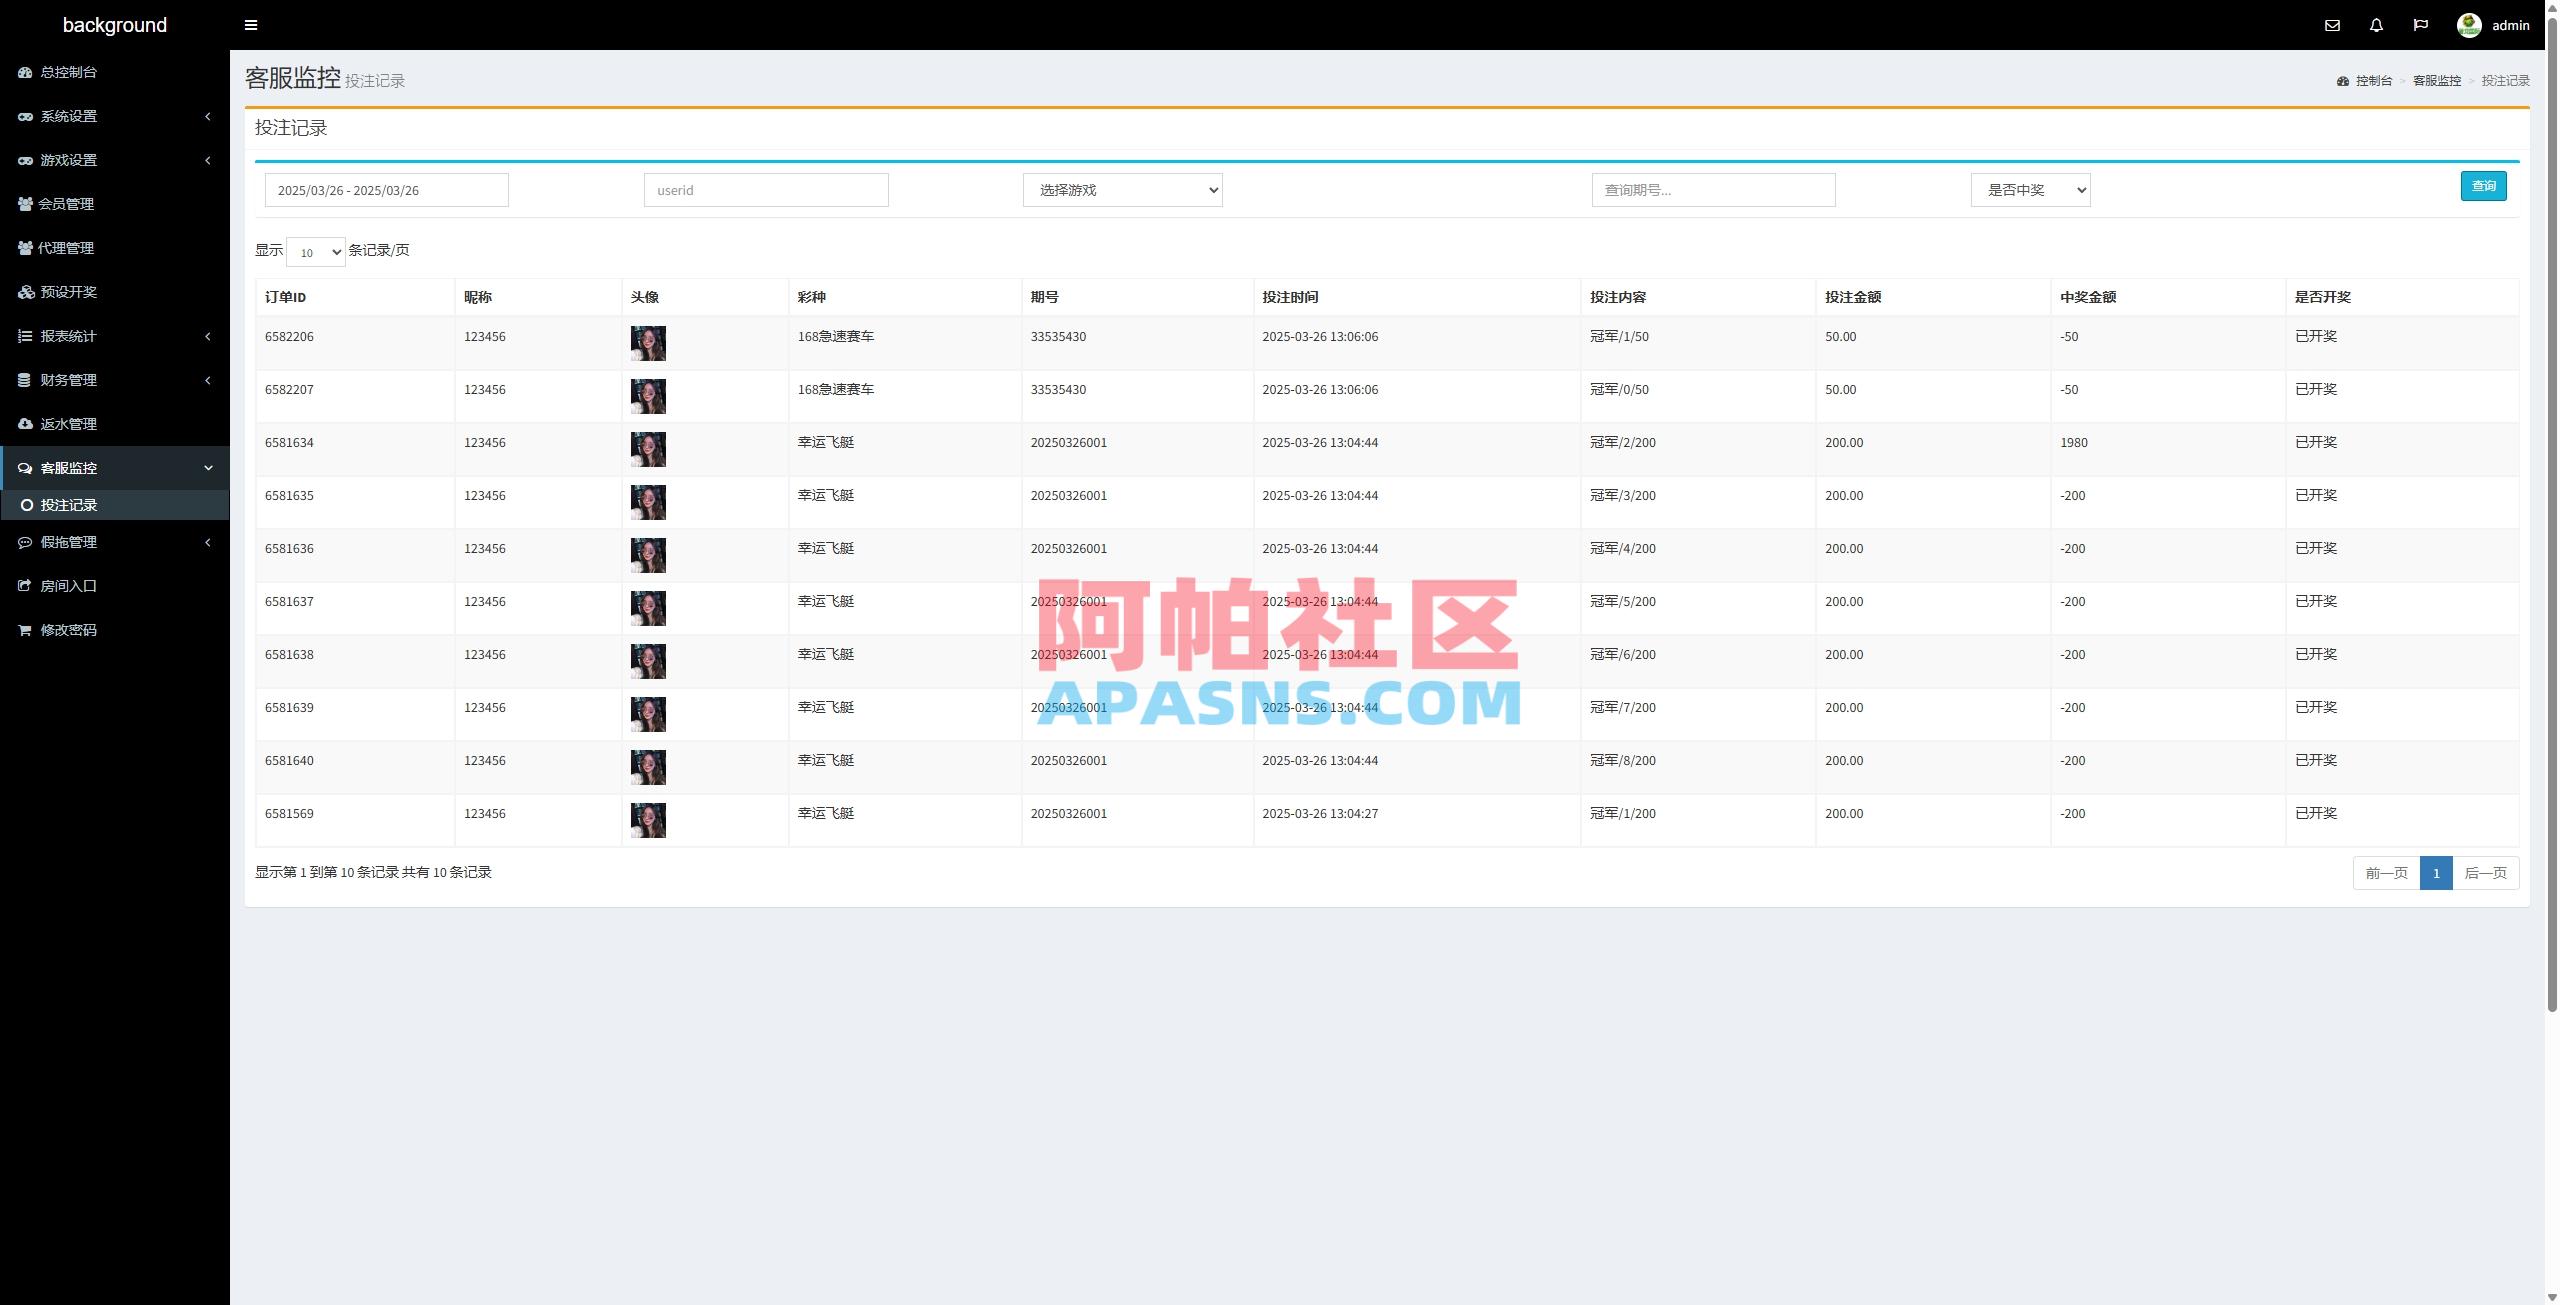Select 投注记录 submenu item
This screenshot has width=2560, height=1305.
point(68,505)
